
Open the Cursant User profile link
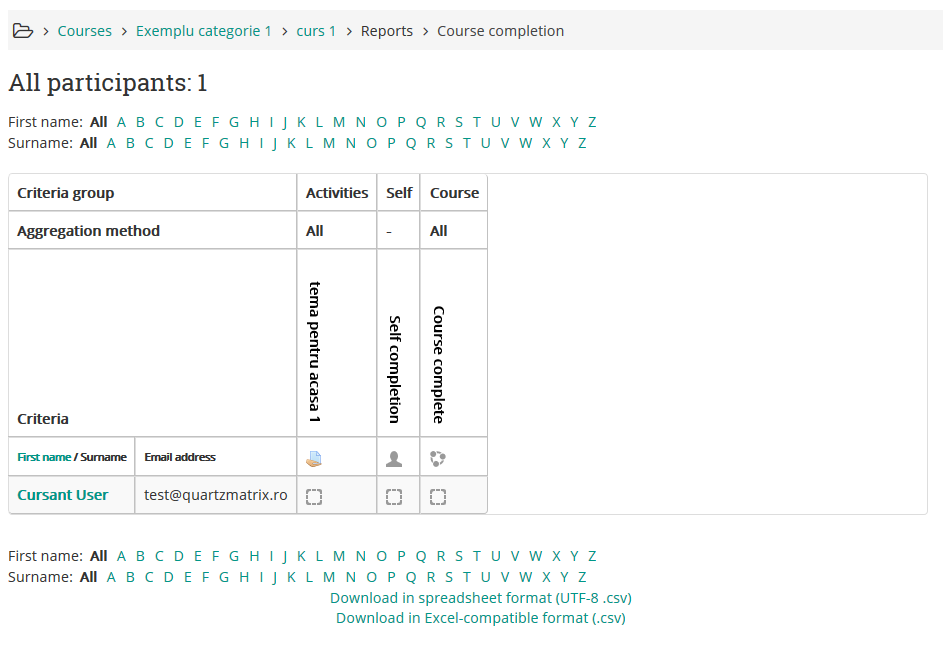pyautogui.click(x=63, y=495)
